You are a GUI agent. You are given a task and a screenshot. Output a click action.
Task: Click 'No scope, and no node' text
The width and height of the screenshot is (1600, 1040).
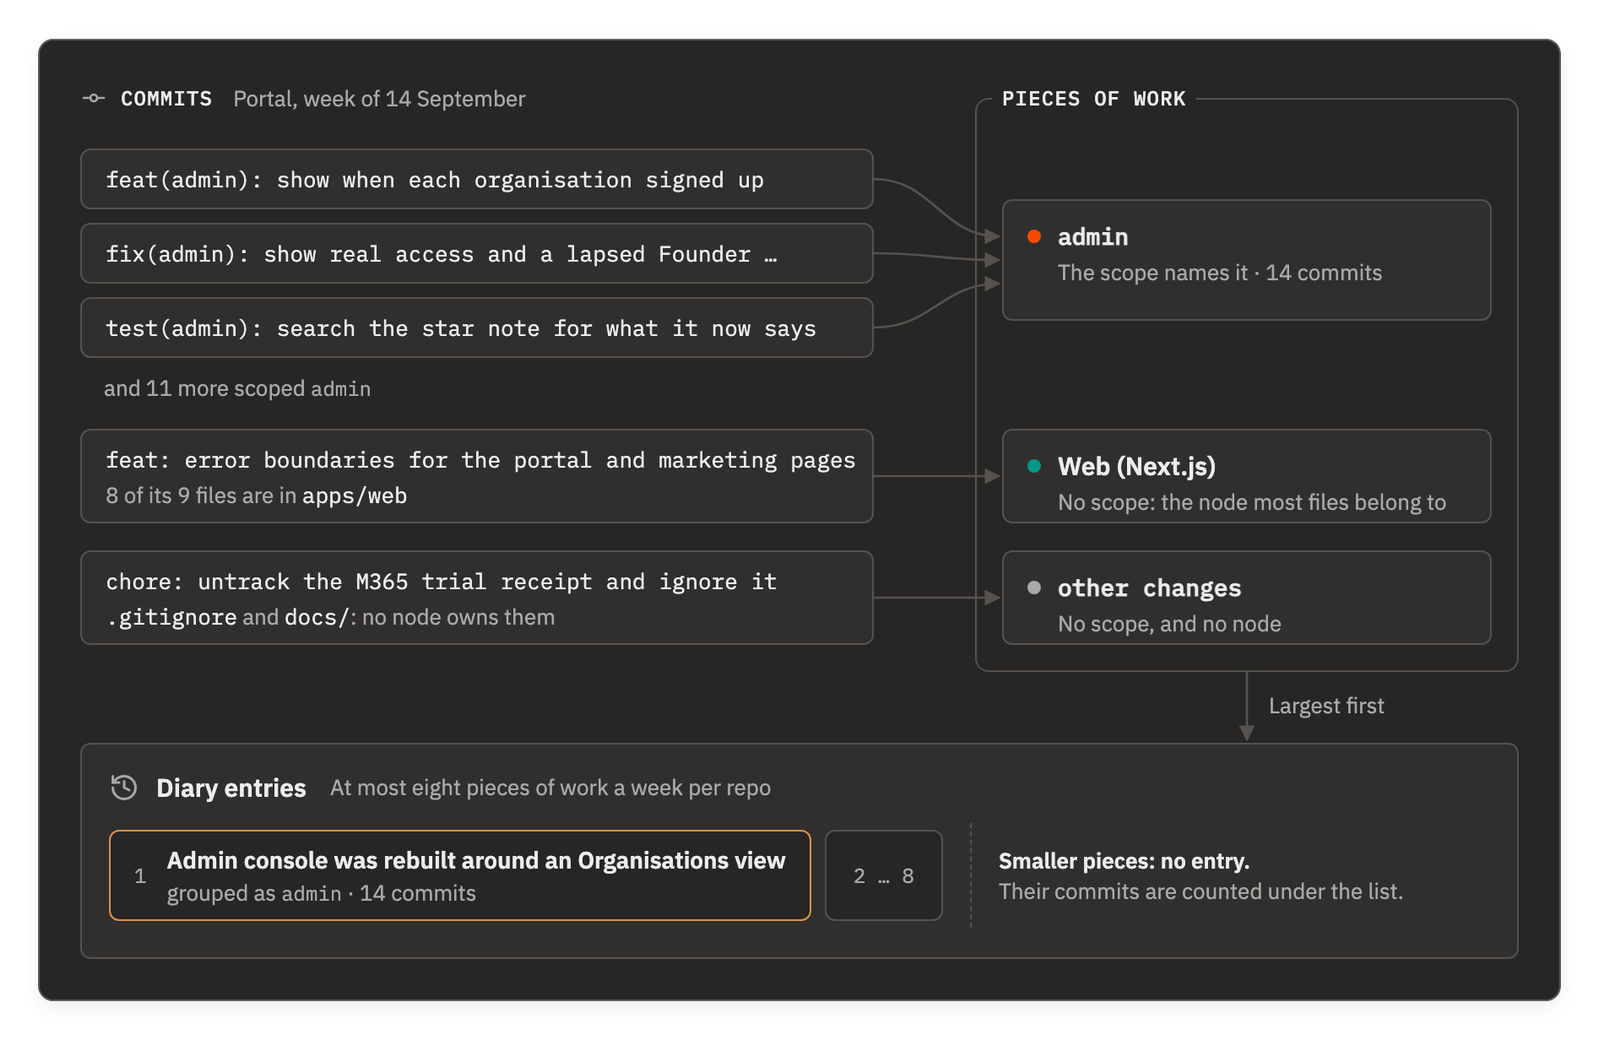tap(1170, 624)
